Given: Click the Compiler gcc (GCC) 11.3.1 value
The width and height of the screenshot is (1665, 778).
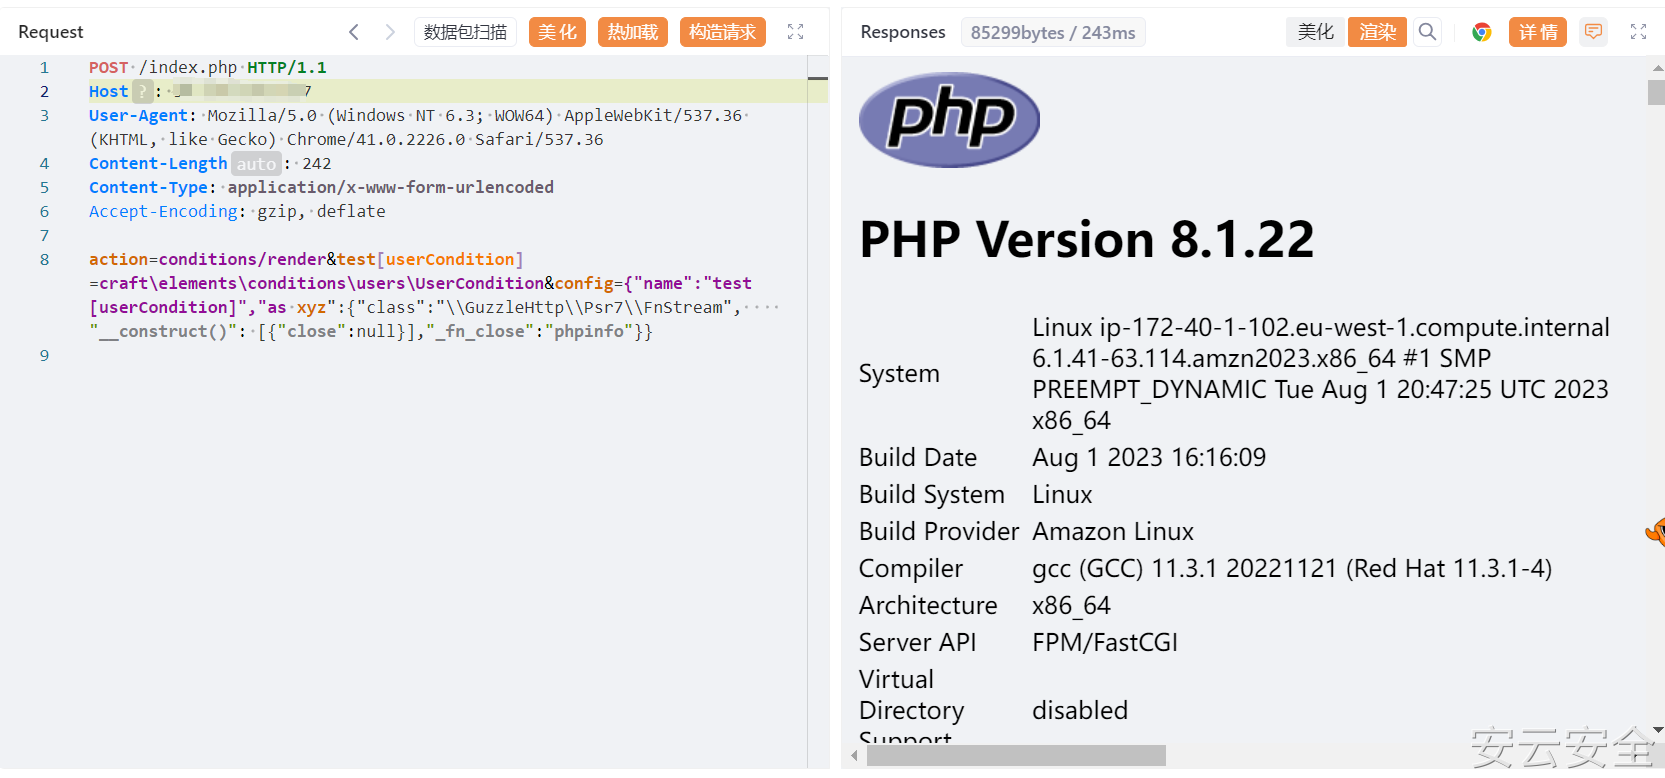Looking at the screenshot, I should (1292, 569).
